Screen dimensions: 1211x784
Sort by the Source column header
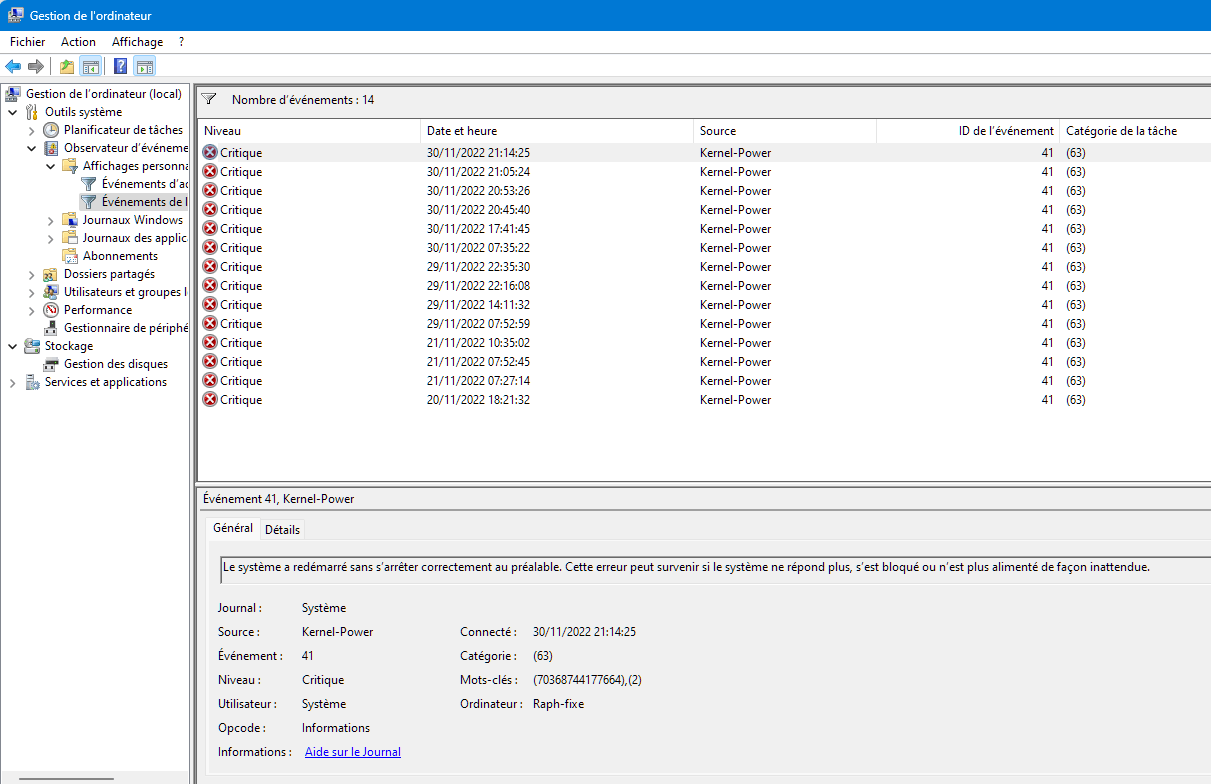click(x=785, y=131)
